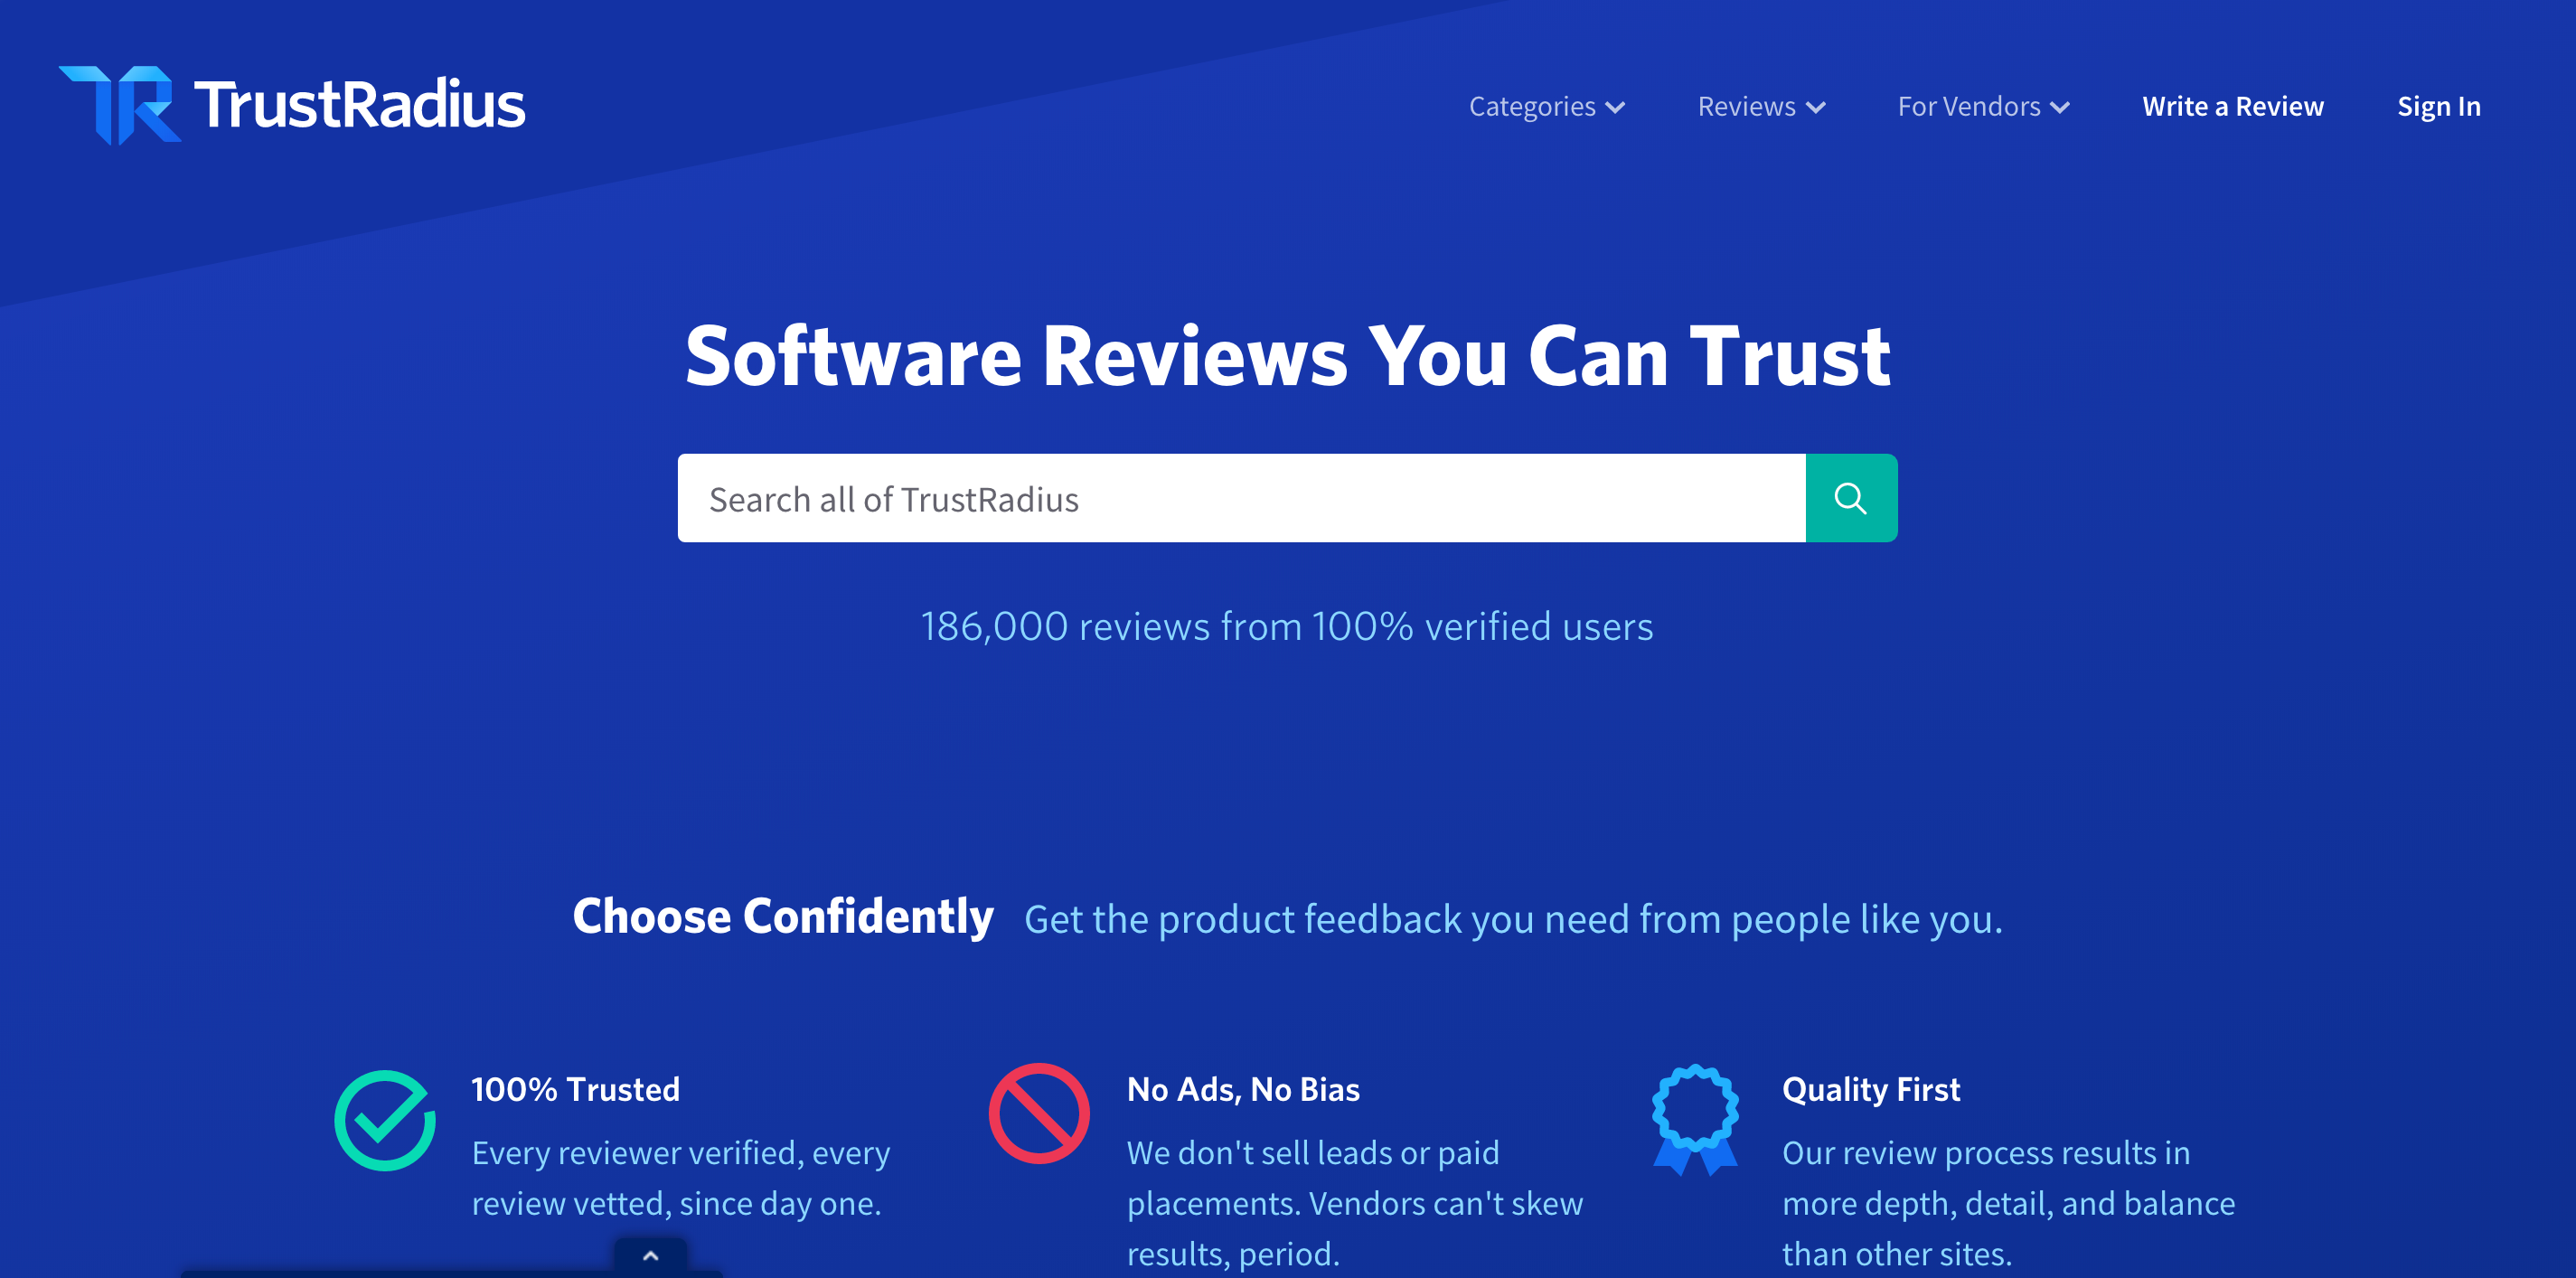Expand the bottom panel with the up chevron

pyautogui.click(x=650, y=1256)
